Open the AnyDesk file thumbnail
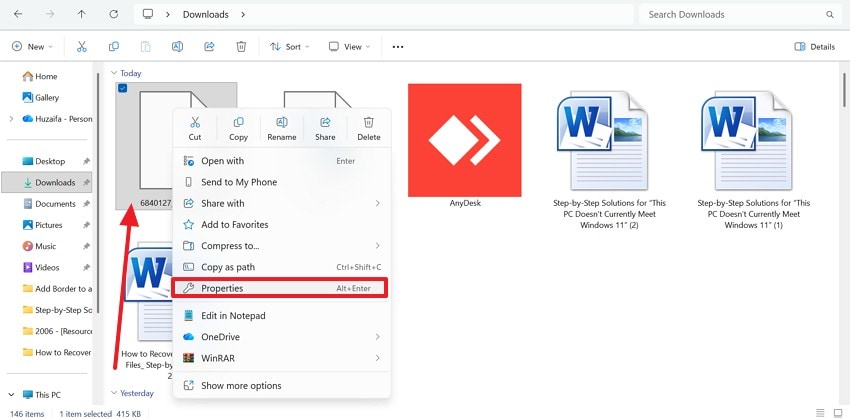Screen dimensions: 850x419 (x=465, y=140)
